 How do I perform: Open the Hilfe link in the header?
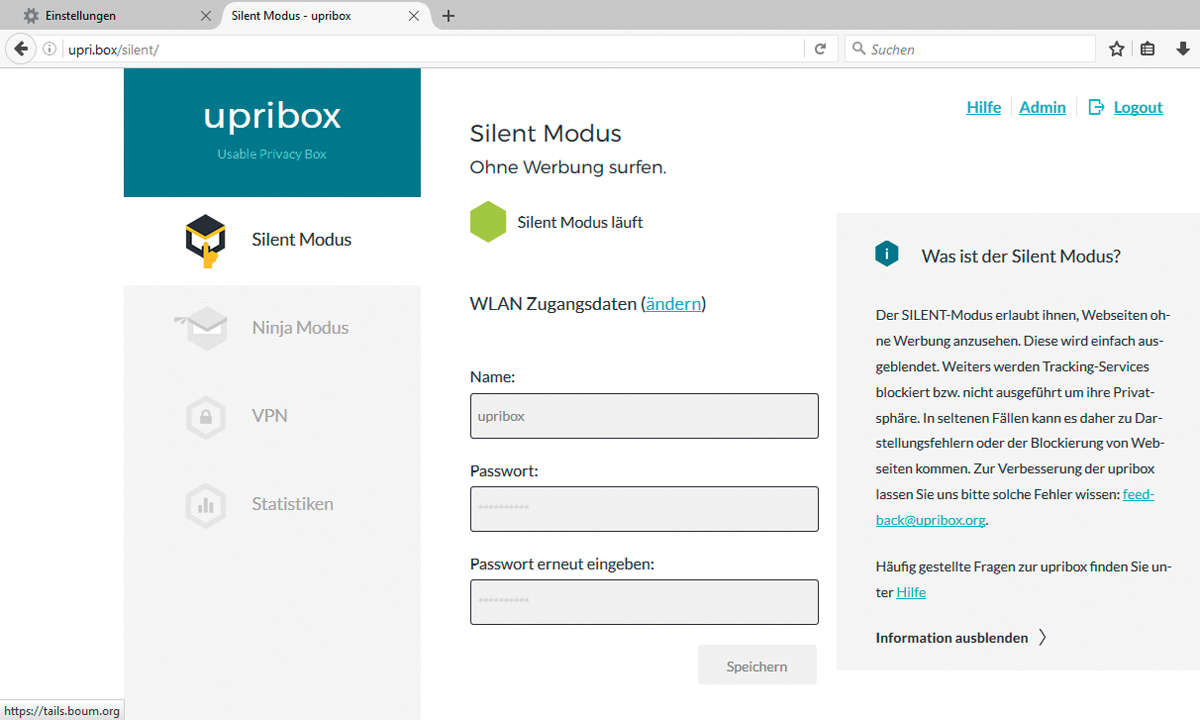(983, 107)
